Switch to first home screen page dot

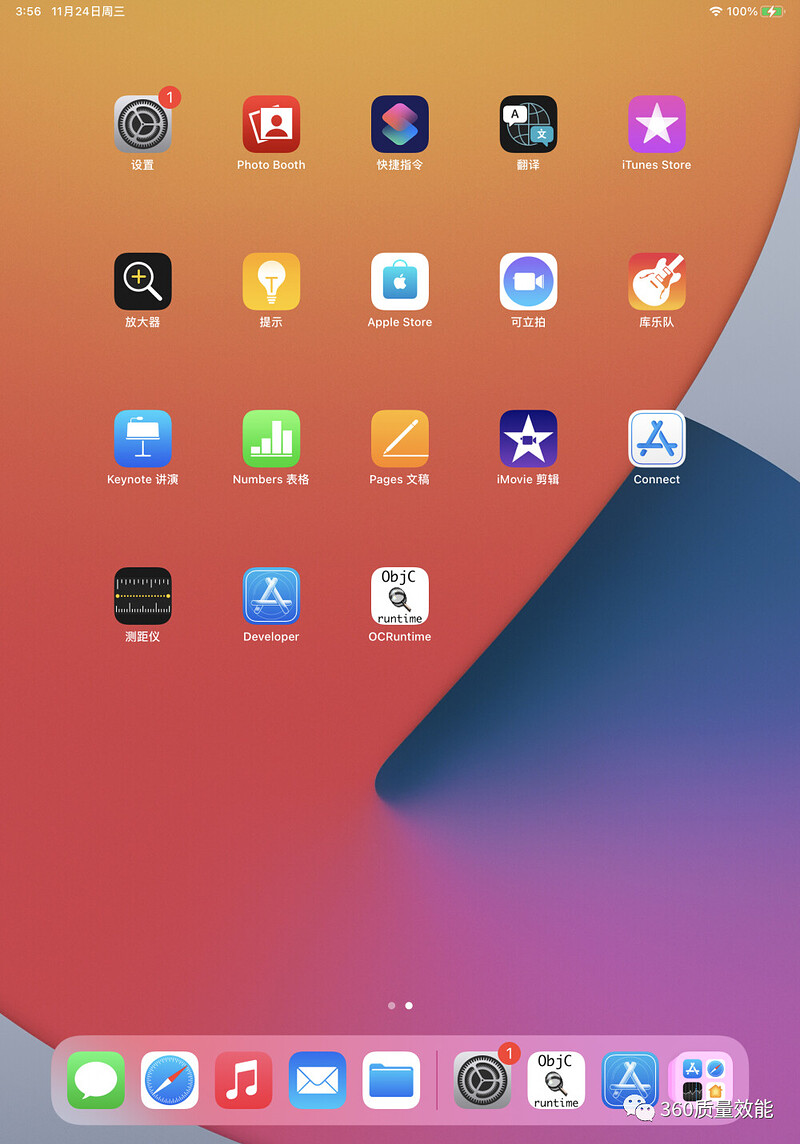click(392, 1005)
